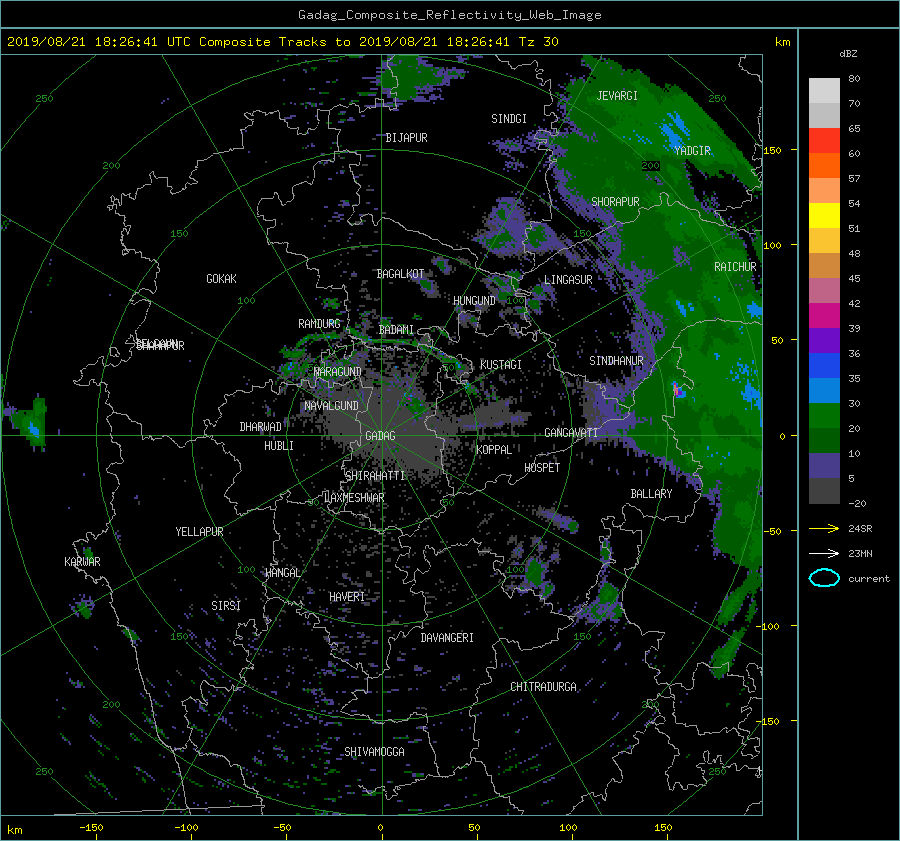This screenshot has width=900, height=841.
Task: Click the YADGIR city label
Action: click(x=692, y=151)
